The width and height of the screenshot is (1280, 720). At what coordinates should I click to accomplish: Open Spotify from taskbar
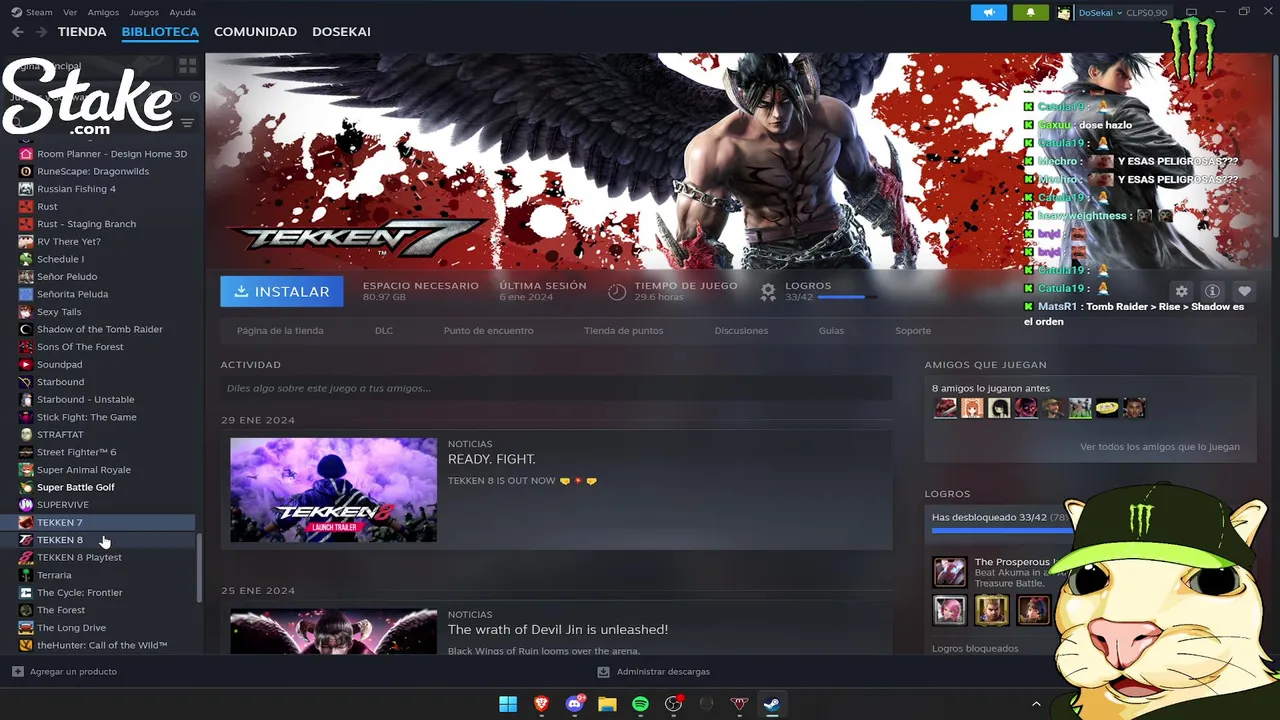640,704
